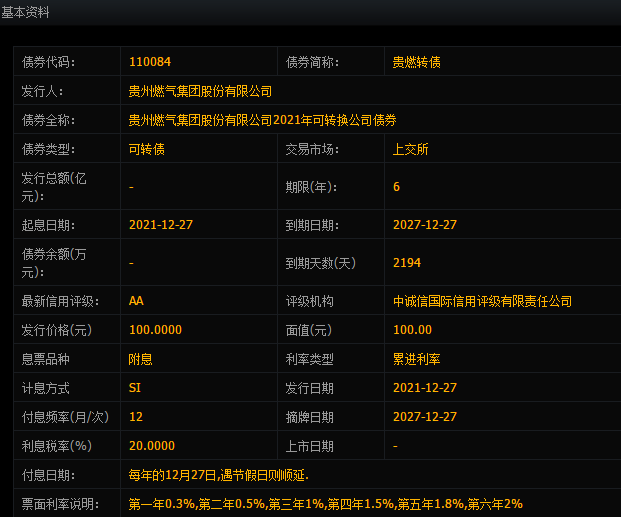Image resolution: width=621 pixels, height=517 pixels.
Task: Select the 基本资料 section header
Action: tap(25, 12)
